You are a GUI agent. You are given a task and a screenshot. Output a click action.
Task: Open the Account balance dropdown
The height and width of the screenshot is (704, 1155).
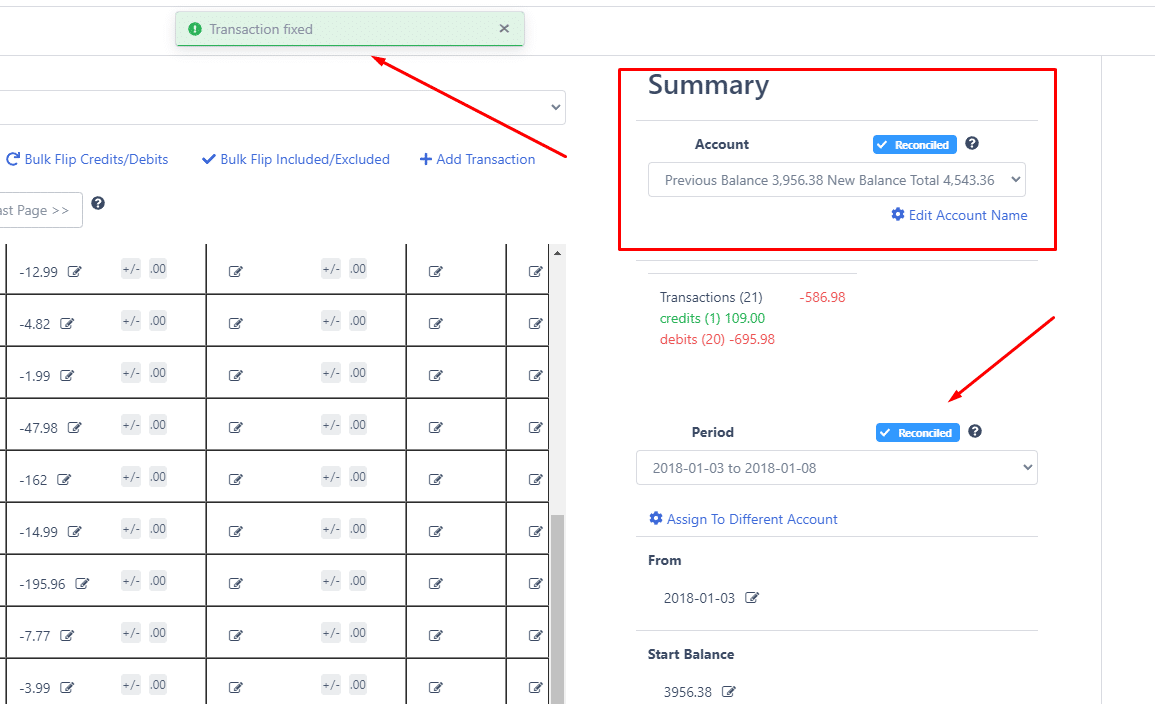tap(836, 180)
